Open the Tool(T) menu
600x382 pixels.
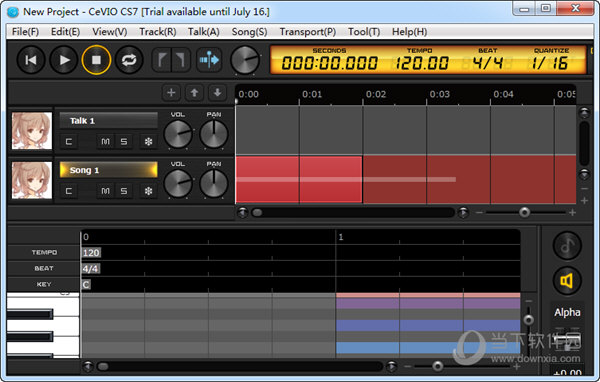tap(364, 32)
